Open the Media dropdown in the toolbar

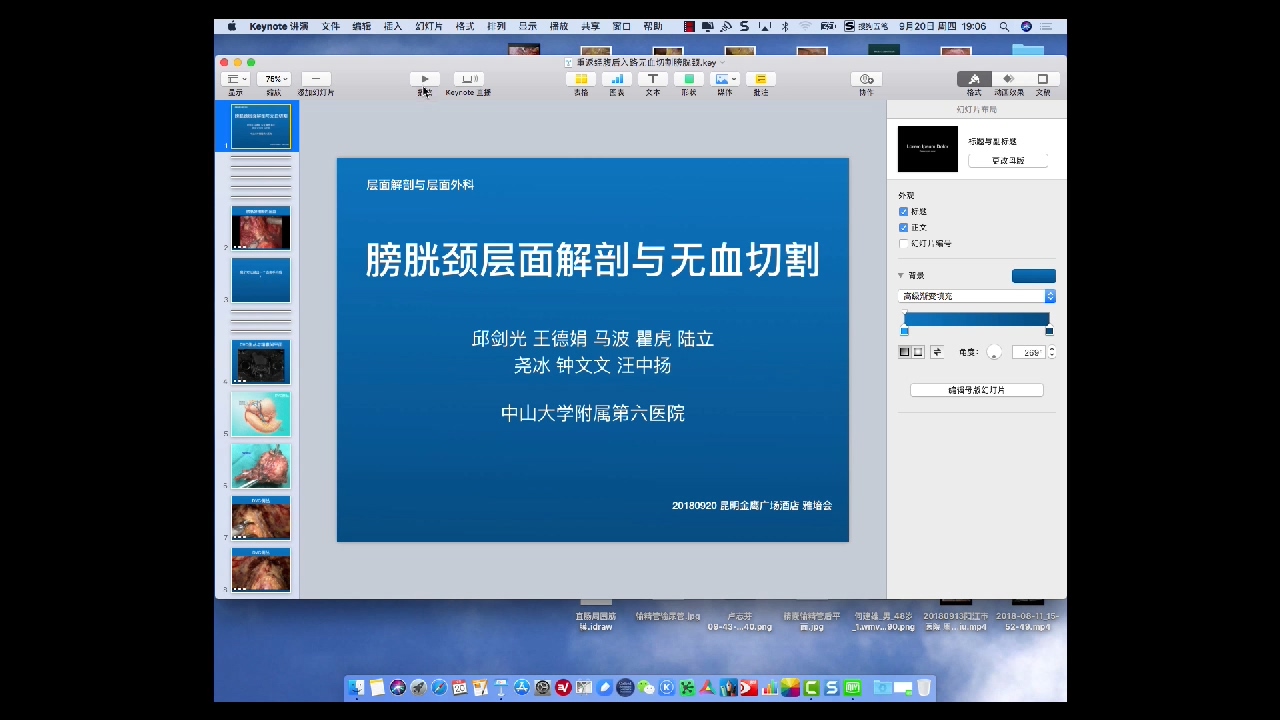[x=725, y=79]
